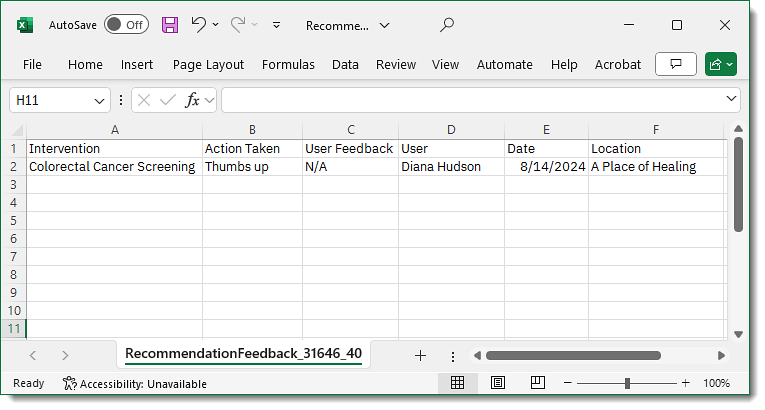765x410 pixels.
Task: Select the Acrobat tab
Action: tap(618, 64)
